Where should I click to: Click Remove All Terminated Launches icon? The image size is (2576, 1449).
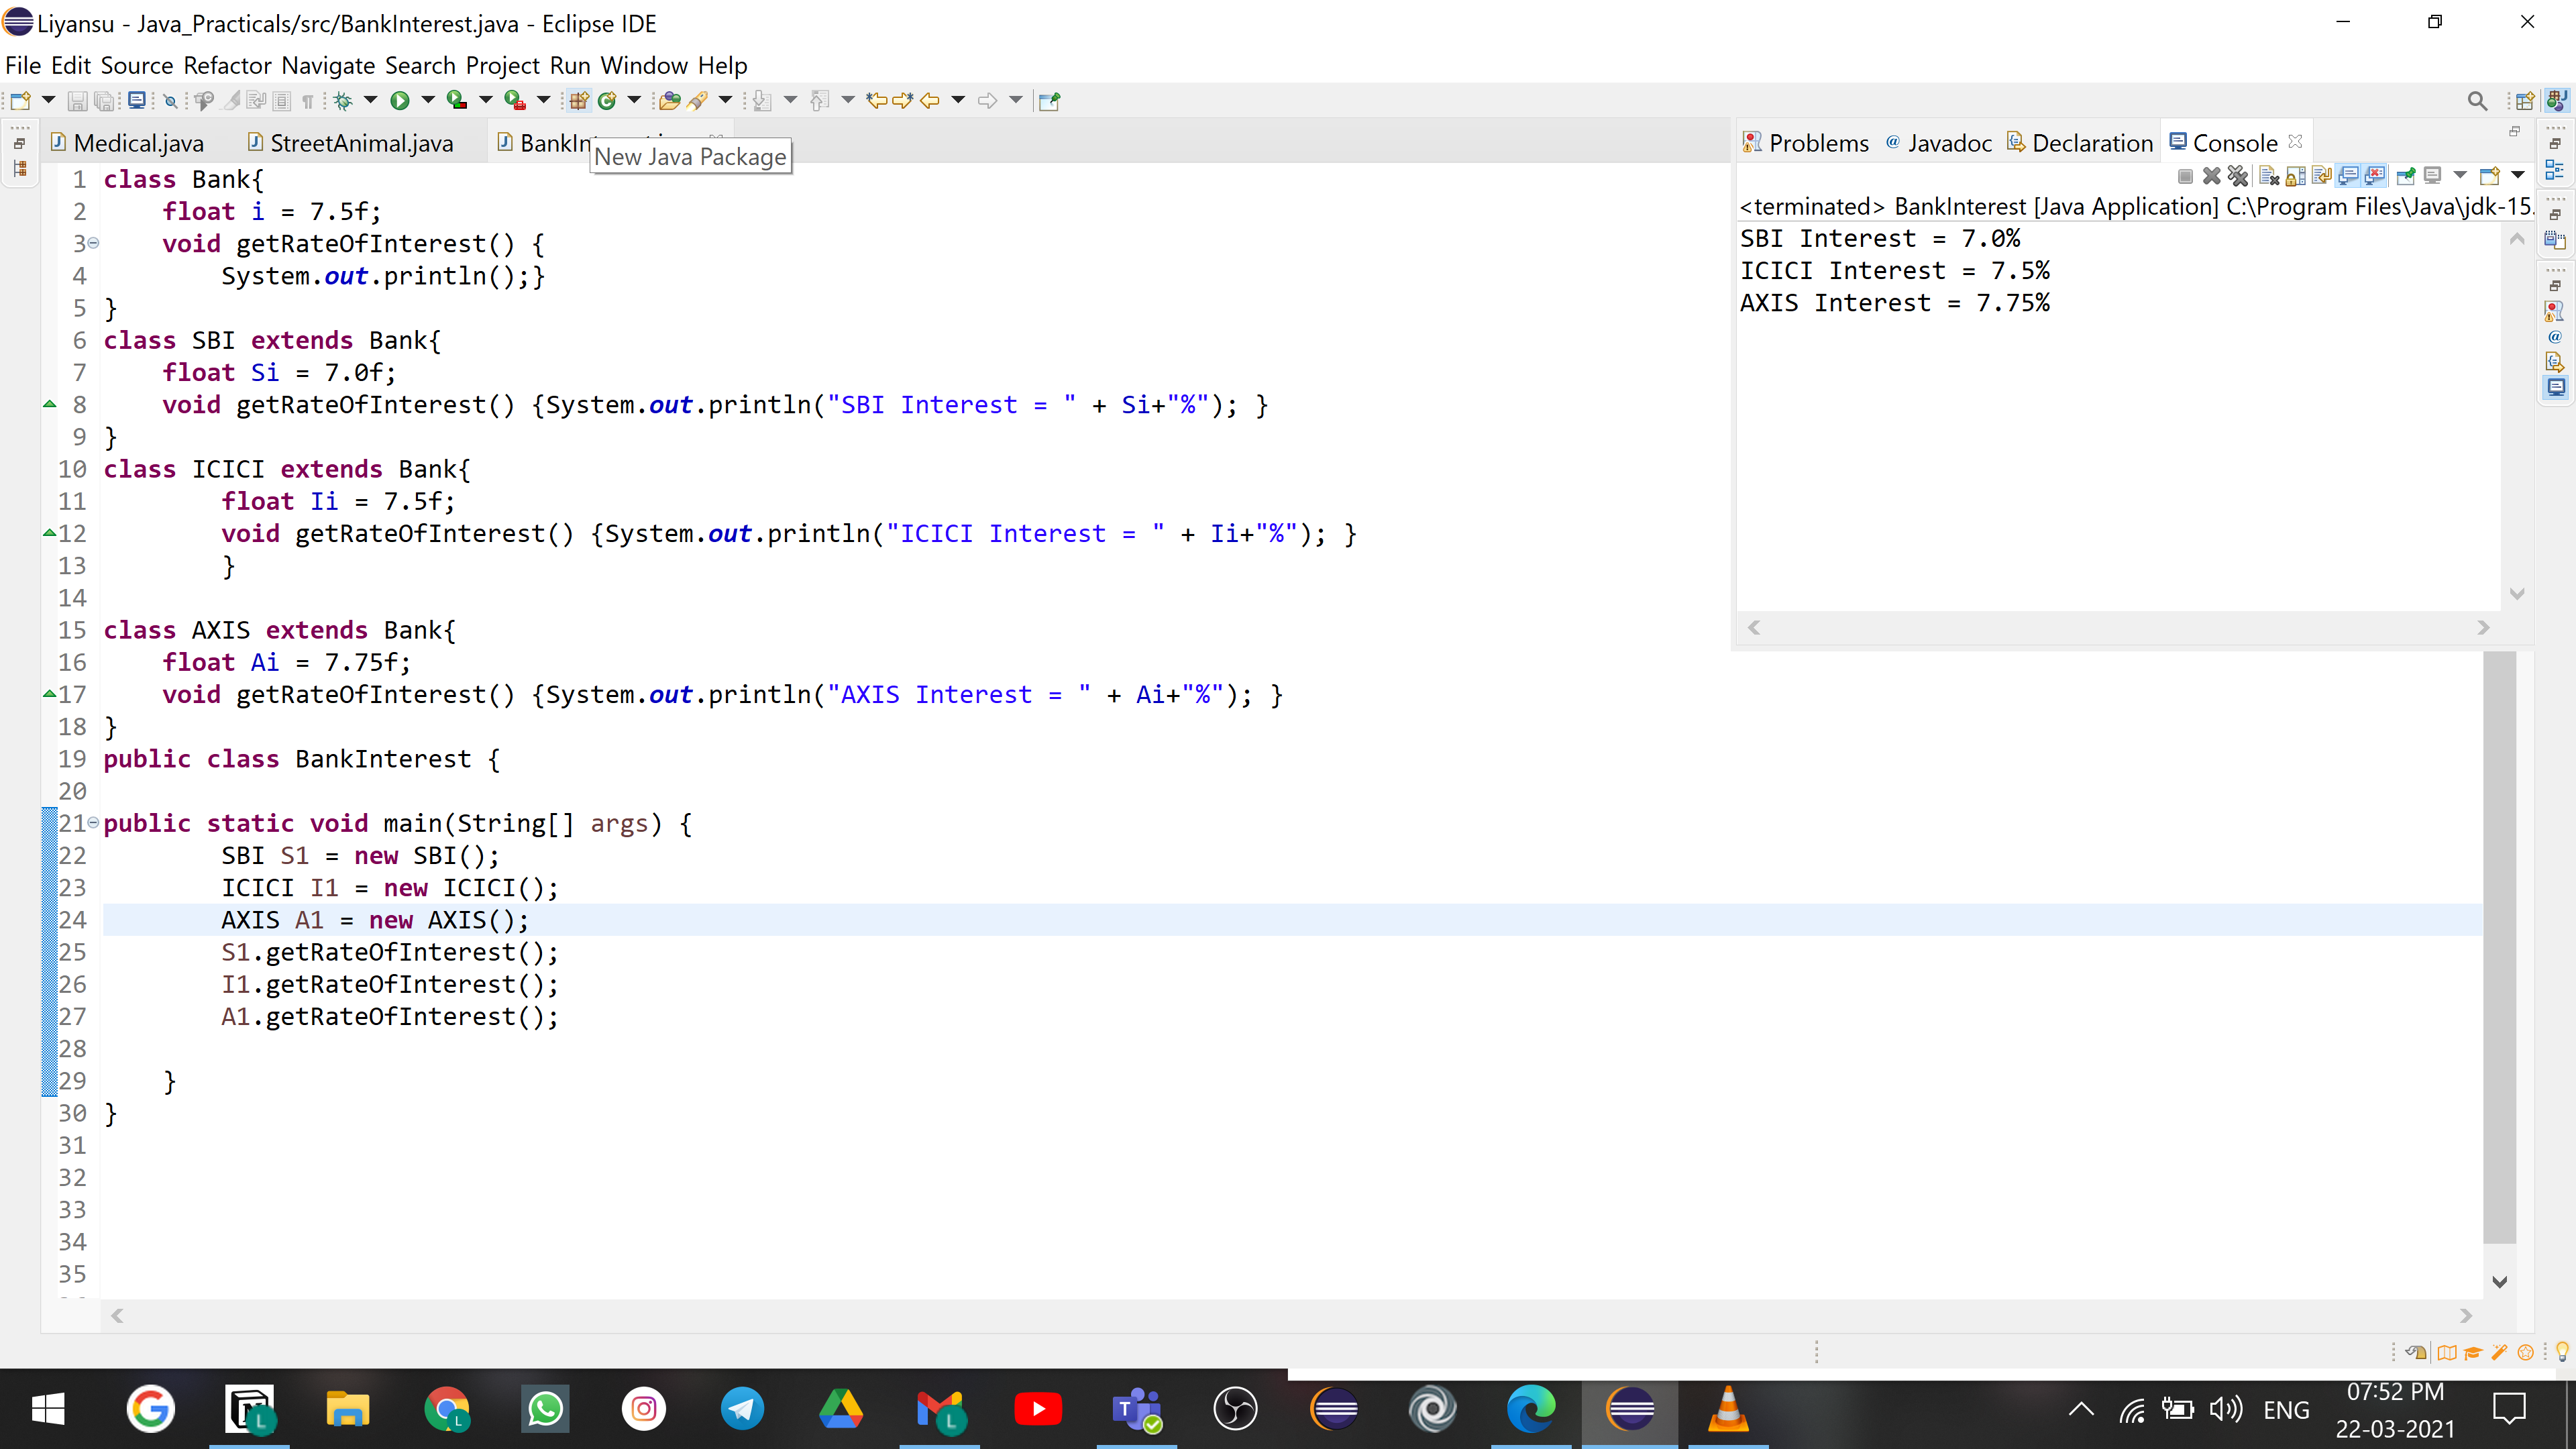point(2238,177)
